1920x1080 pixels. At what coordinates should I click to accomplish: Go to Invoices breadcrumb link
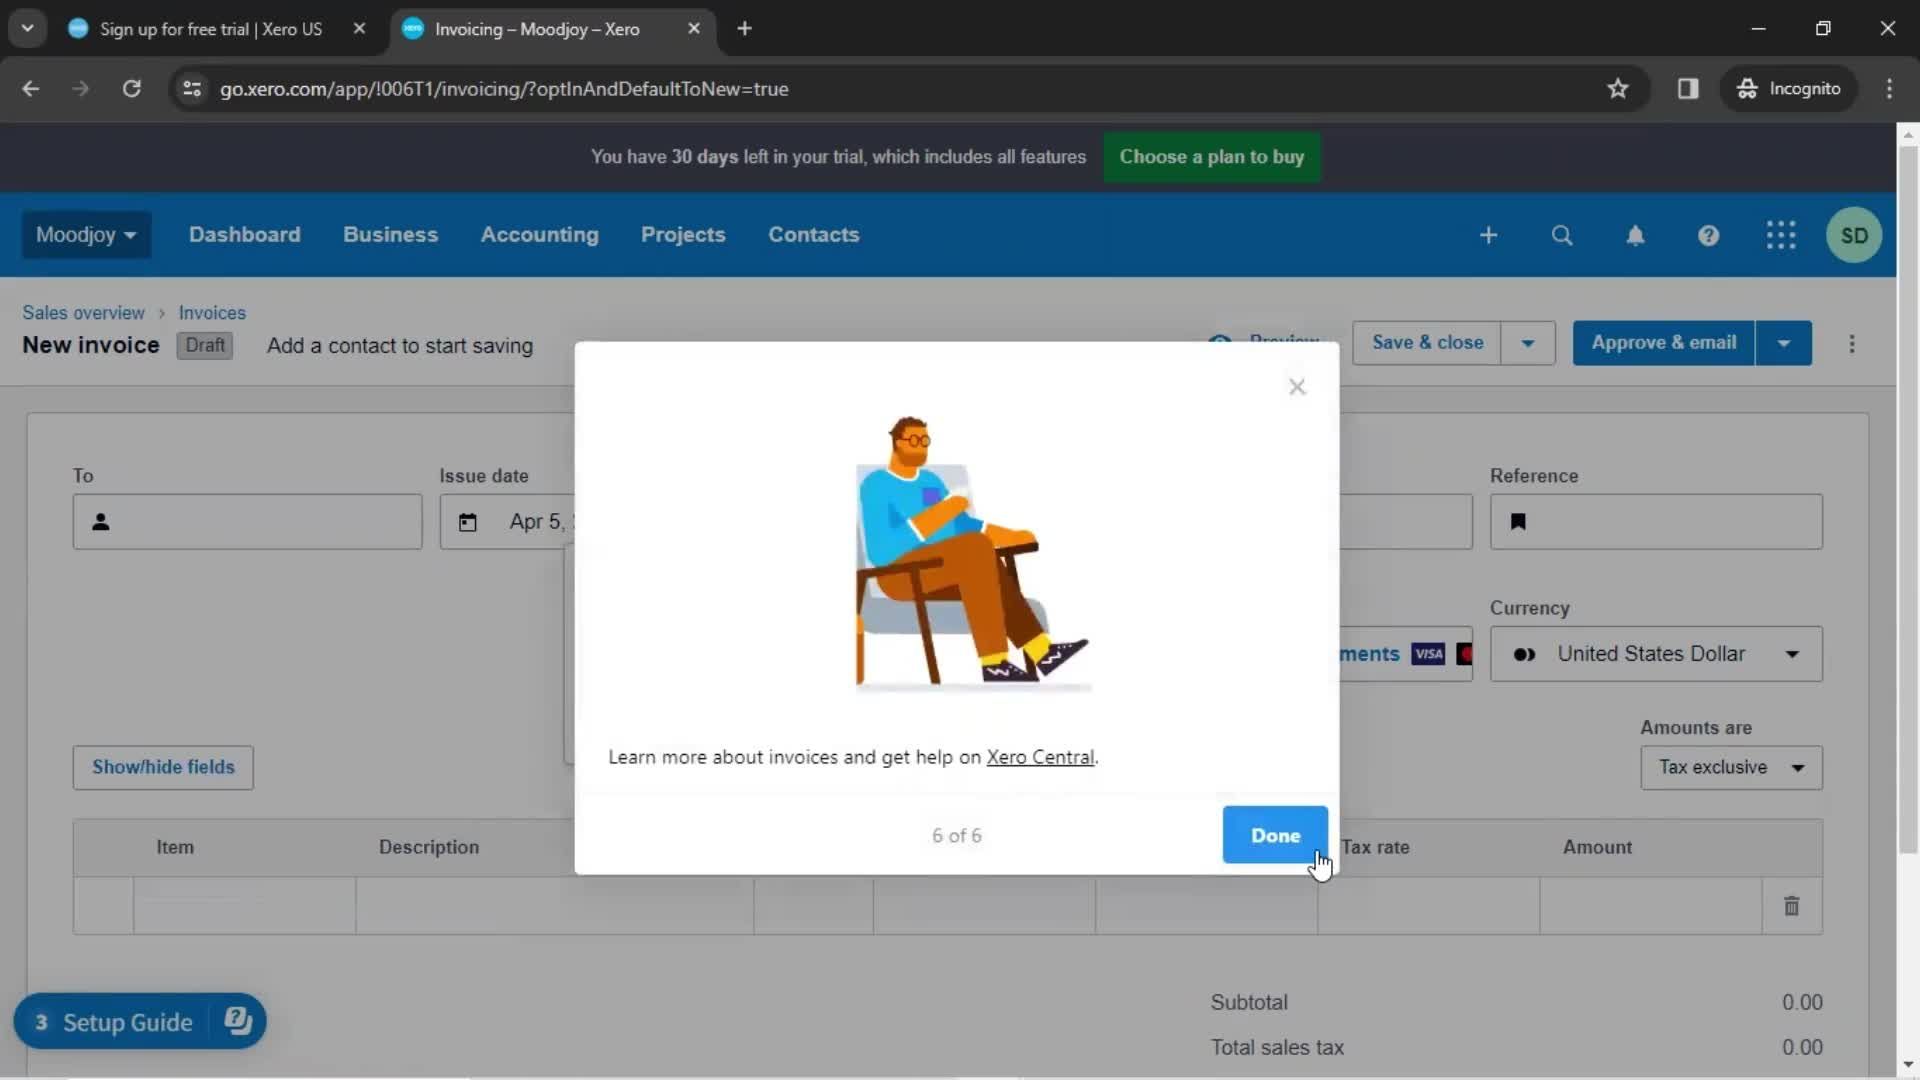pos(211,313)
